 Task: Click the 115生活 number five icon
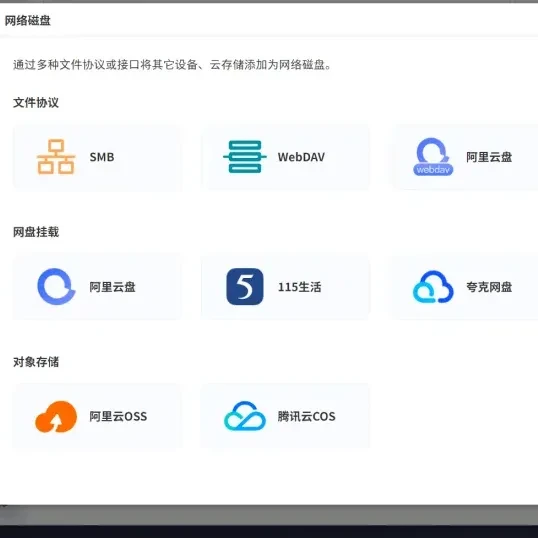pos(245,286)
